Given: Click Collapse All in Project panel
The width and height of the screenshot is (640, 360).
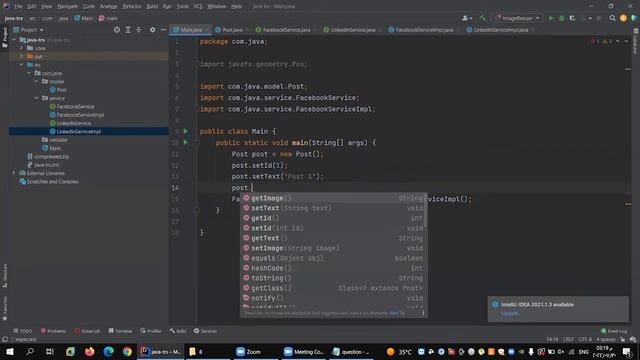Looking at the screenshot, I should click(x=139, y=30).
